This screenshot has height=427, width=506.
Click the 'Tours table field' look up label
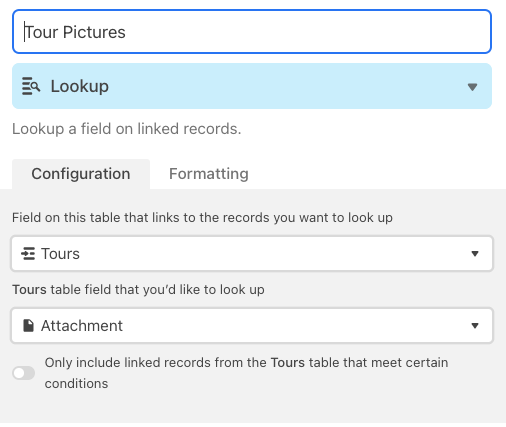[x=138, y=290]
